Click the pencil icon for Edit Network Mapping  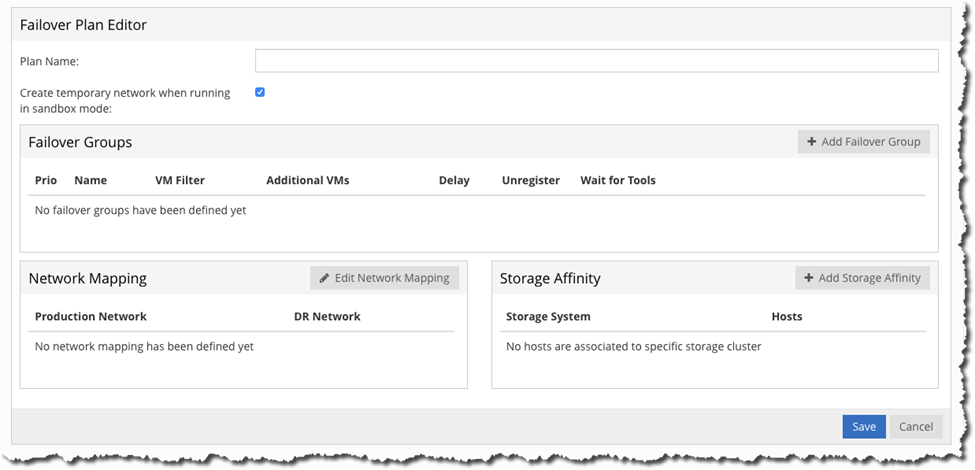click(x=324, y=278)
